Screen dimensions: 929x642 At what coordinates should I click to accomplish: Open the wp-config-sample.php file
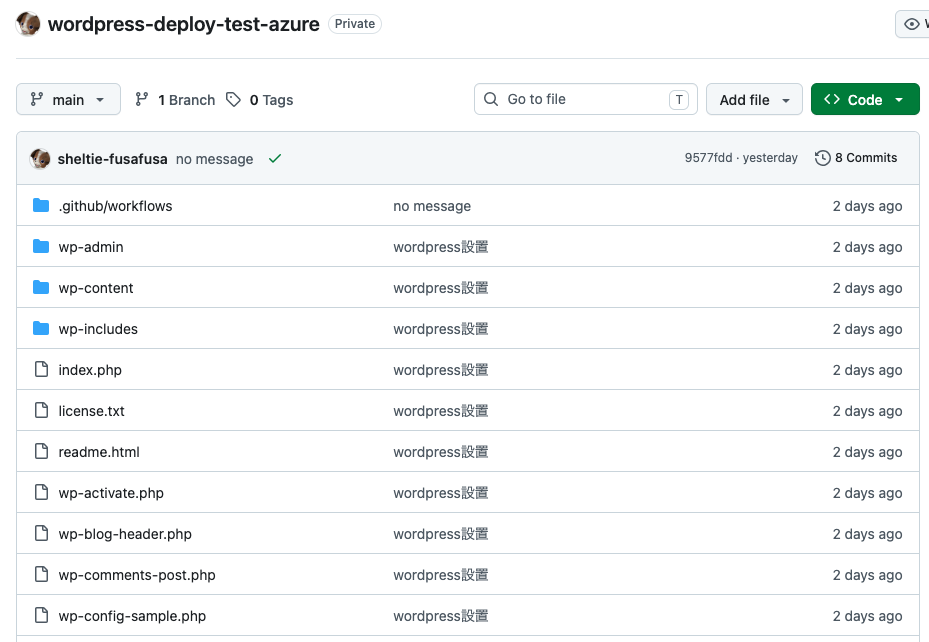pos(132,616)
